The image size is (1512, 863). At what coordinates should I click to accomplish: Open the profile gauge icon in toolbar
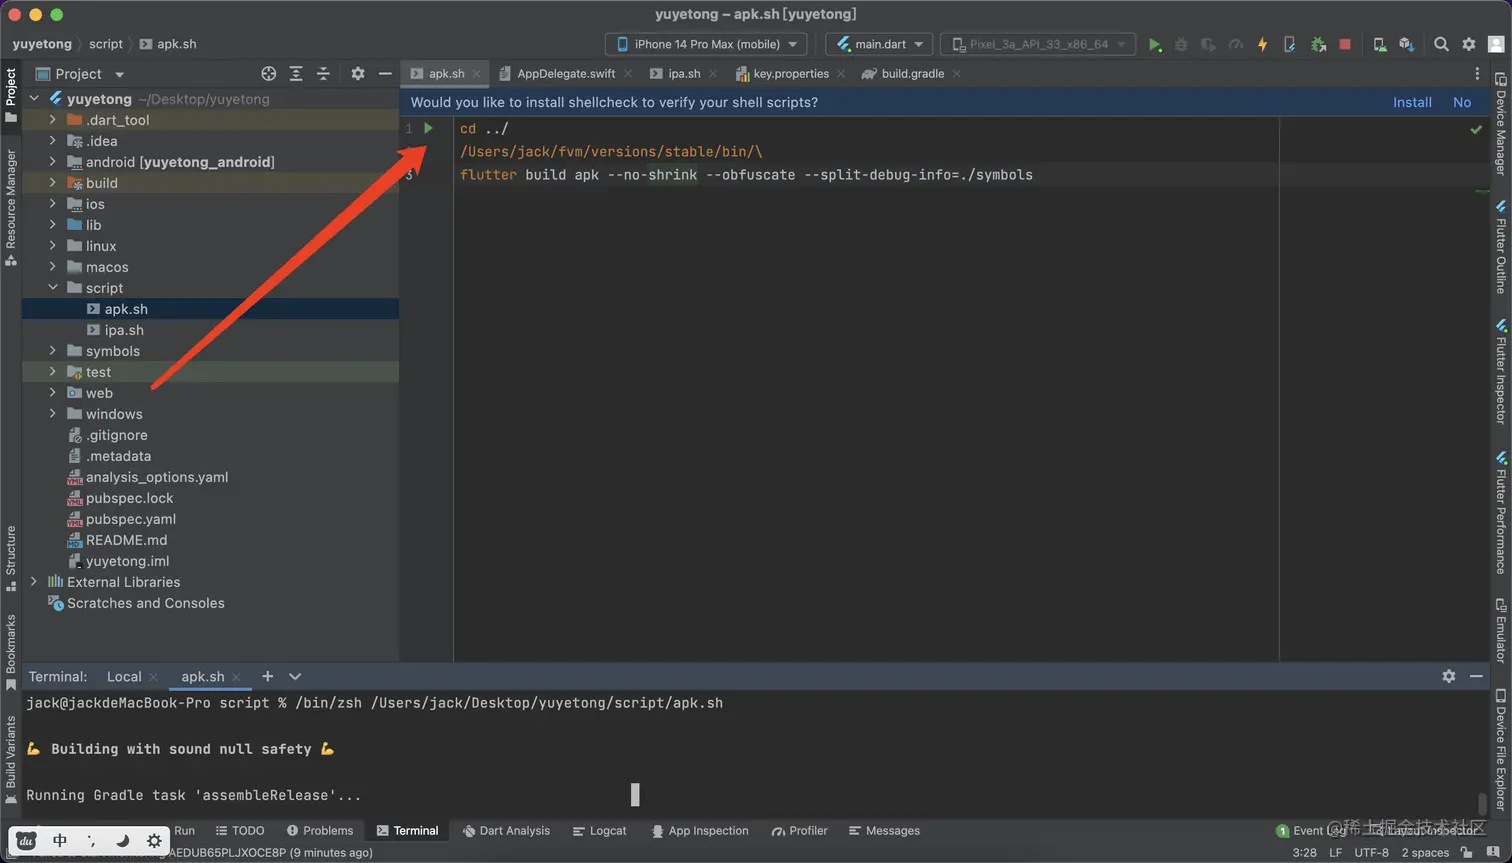click(1236, 44)
